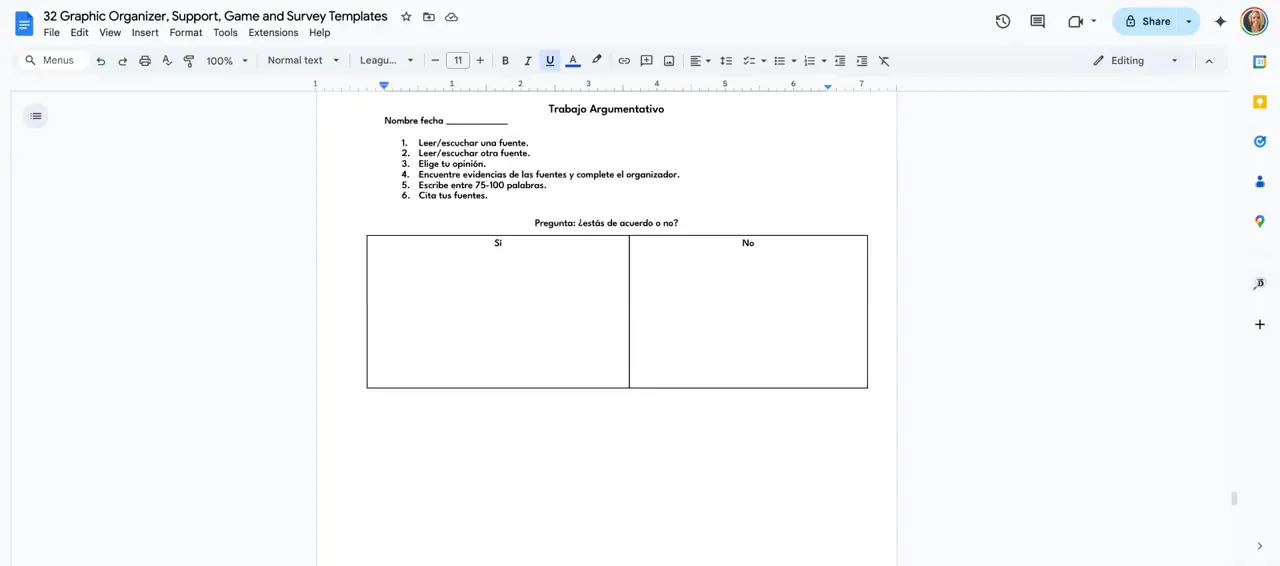Decrease the font size
The image size is (1280, 566).
tap(435, 61)
